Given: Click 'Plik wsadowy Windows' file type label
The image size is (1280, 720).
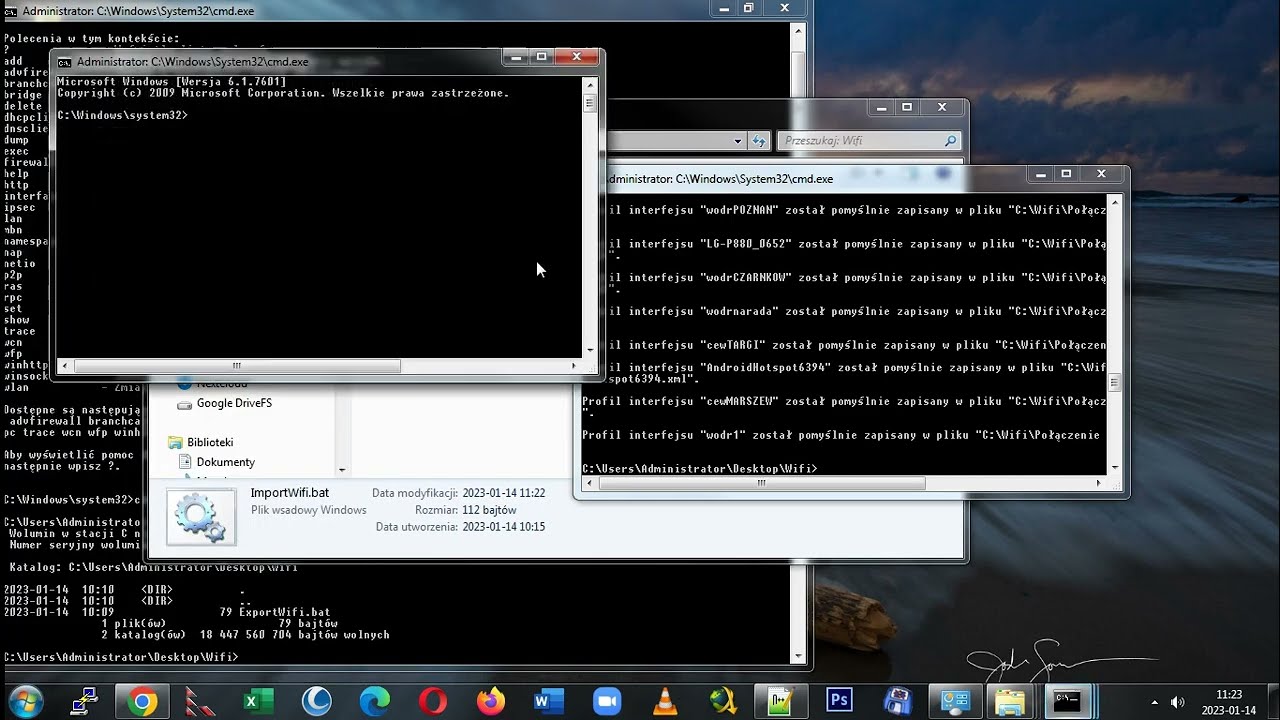Looking at the screenshot, I should (x=309, y=510).
